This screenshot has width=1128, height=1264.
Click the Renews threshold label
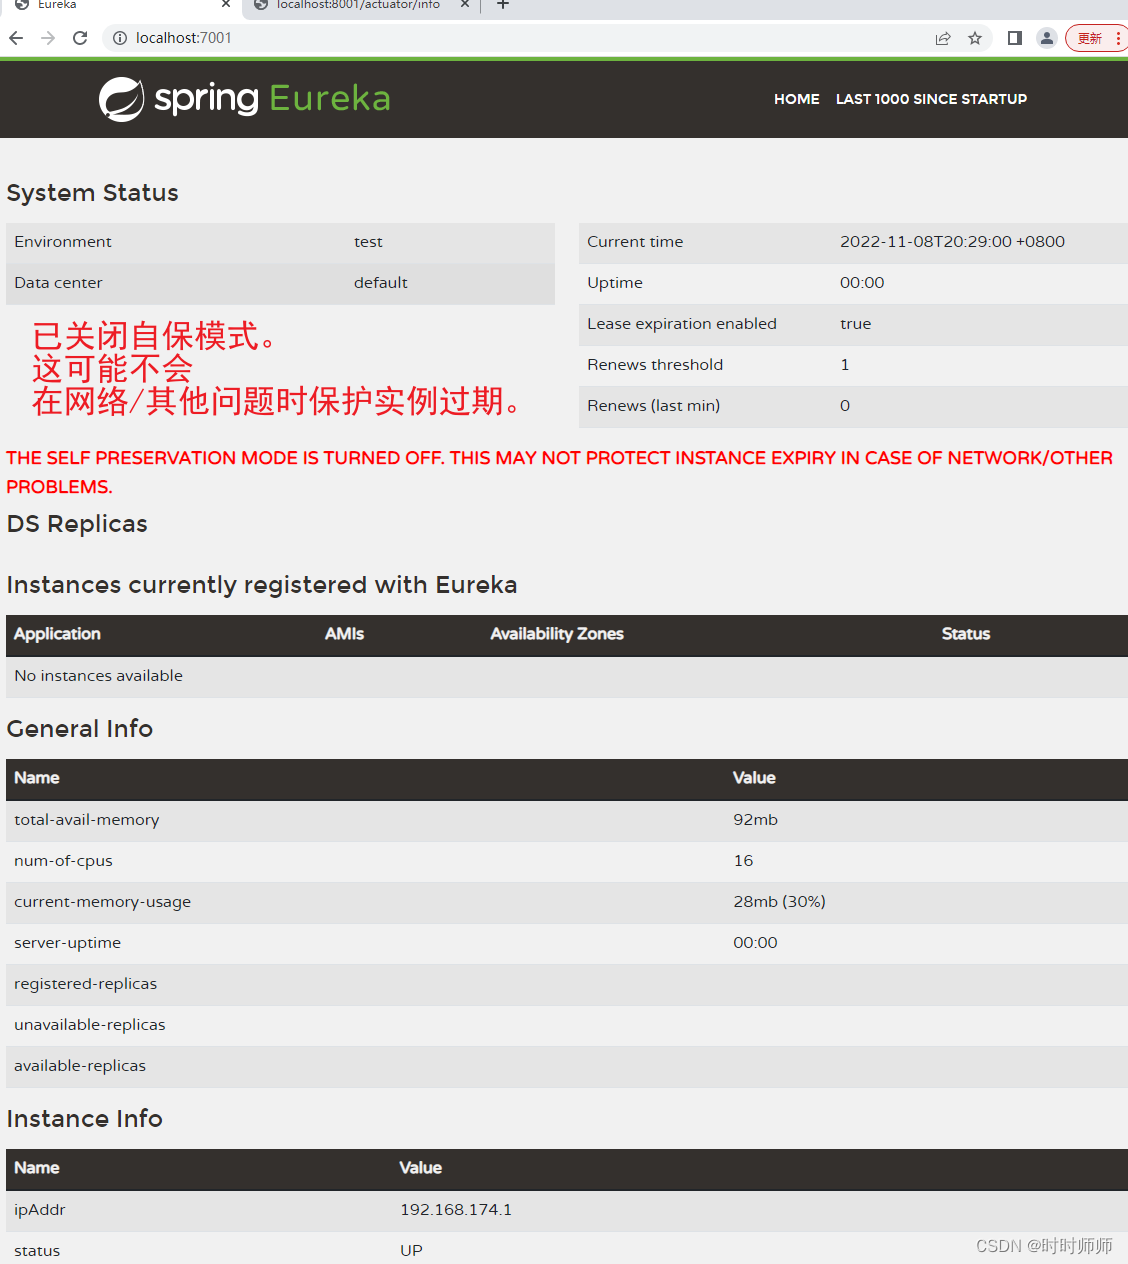click(655, 365)
